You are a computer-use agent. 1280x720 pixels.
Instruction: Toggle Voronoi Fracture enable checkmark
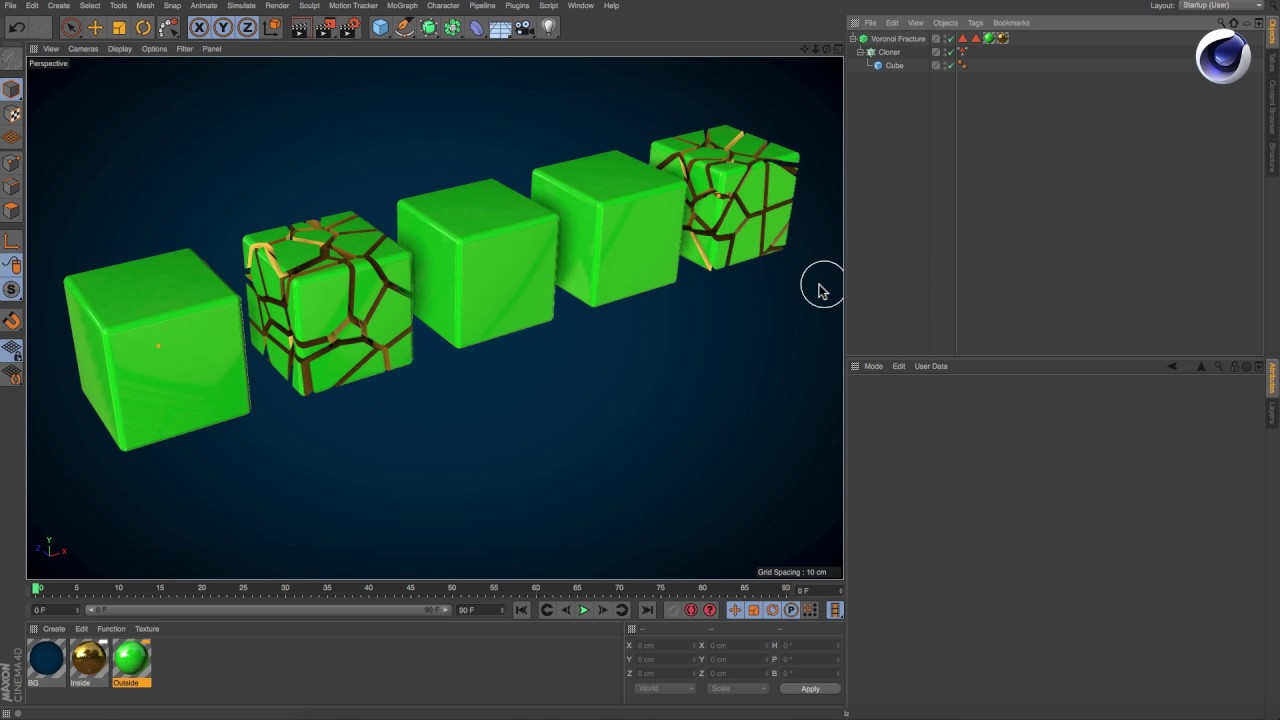(x=950, y=39)
